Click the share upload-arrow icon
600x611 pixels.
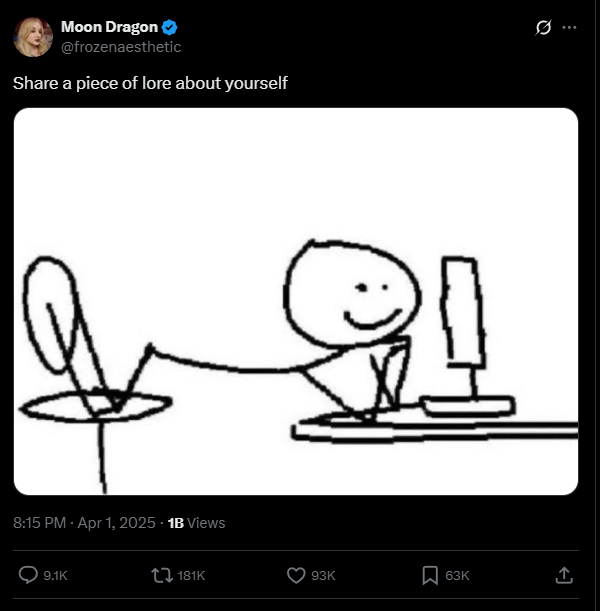click(563, 575)
